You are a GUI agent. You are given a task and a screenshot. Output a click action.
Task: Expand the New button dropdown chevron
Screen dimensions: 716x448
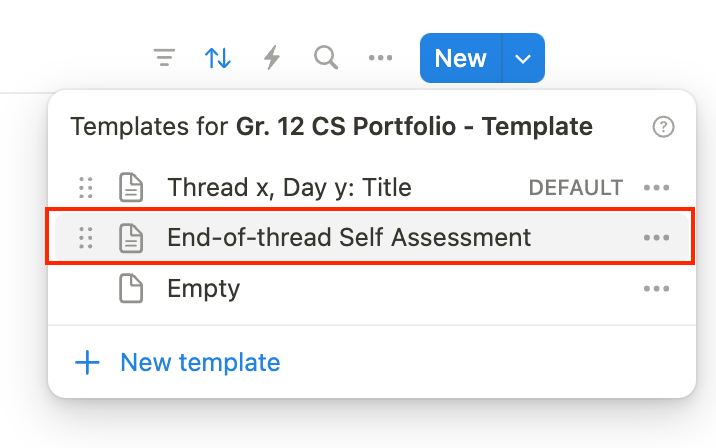(523, 58)
